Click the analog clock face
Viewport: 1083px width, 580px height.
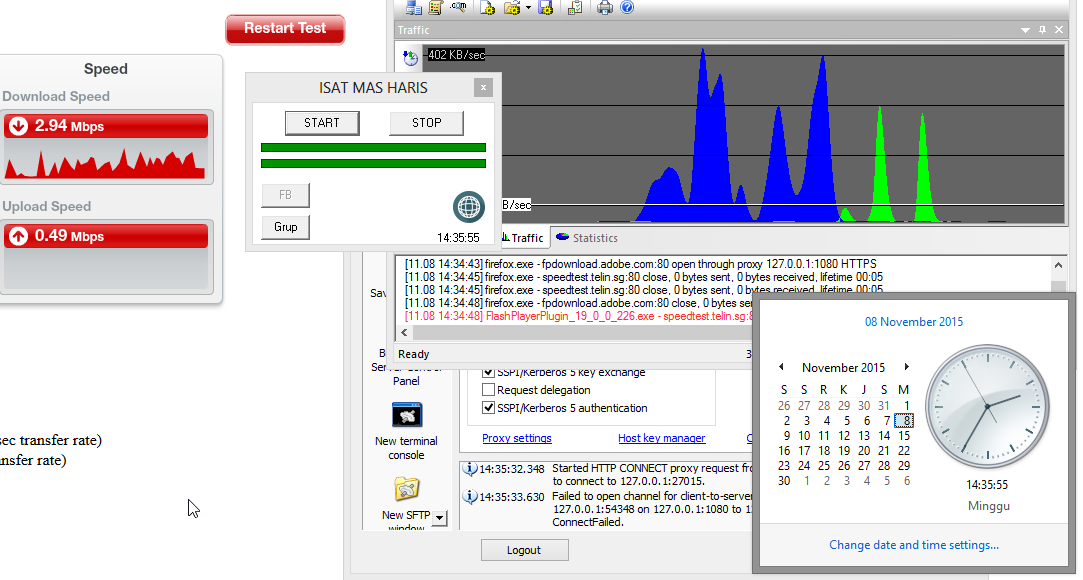tap(987, 407)
